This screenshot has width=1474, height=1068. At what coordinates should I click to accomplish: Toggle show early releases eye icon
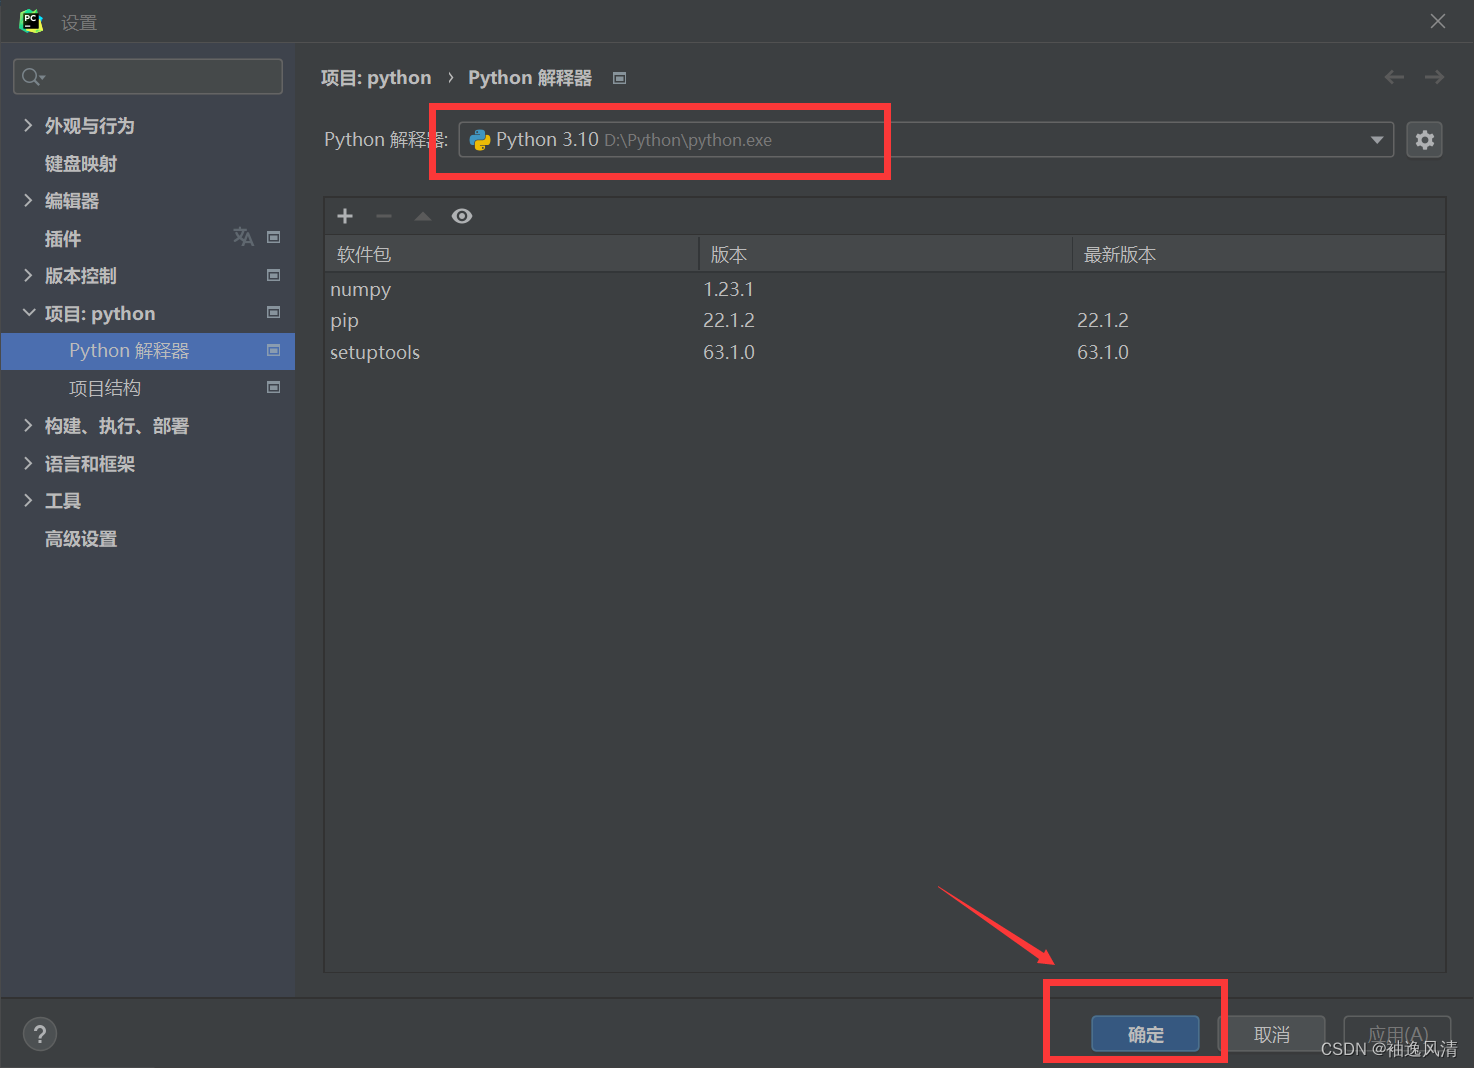coord(461,216)
